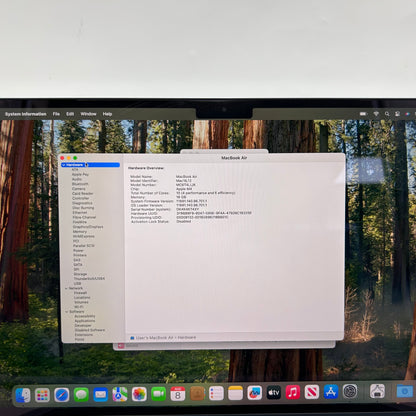Select Disabled Software in the sidebar
Viewport: 416px width, 416px height.
[x=90, y=330]
